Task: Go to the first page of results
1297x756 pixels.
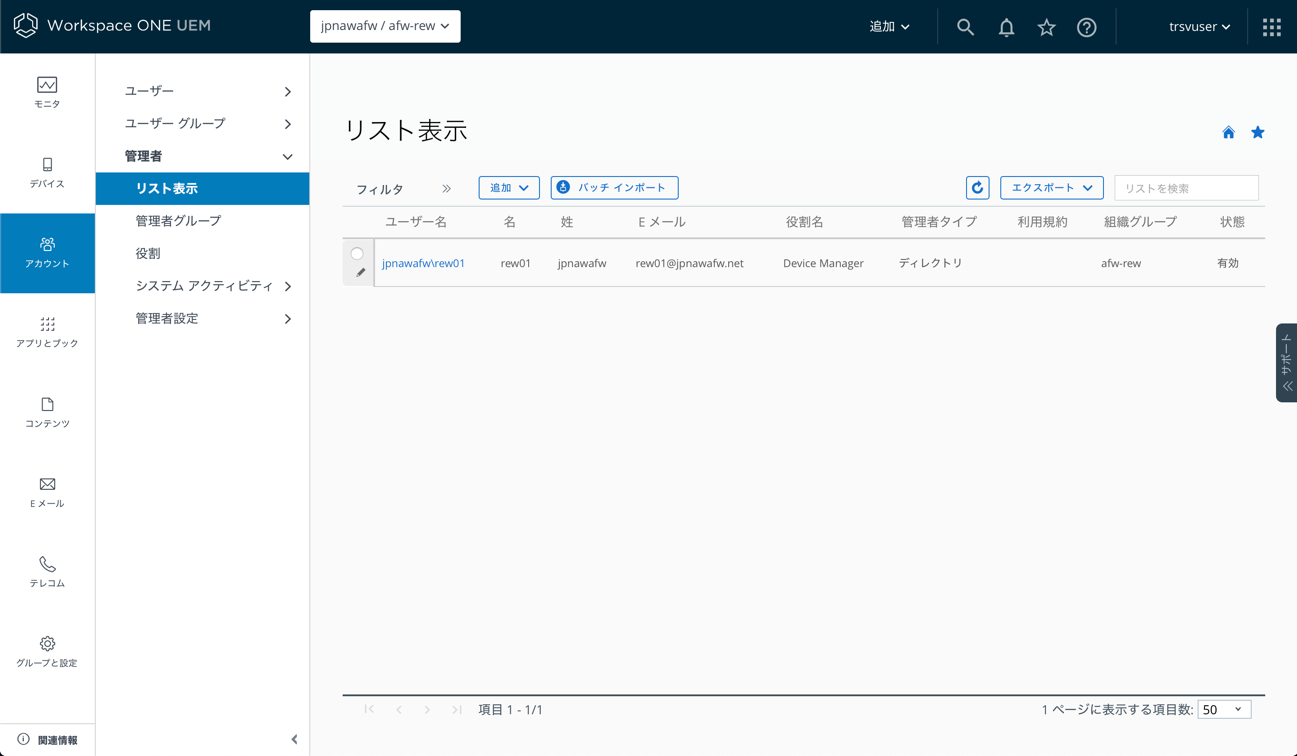Action: pos(370,709)
